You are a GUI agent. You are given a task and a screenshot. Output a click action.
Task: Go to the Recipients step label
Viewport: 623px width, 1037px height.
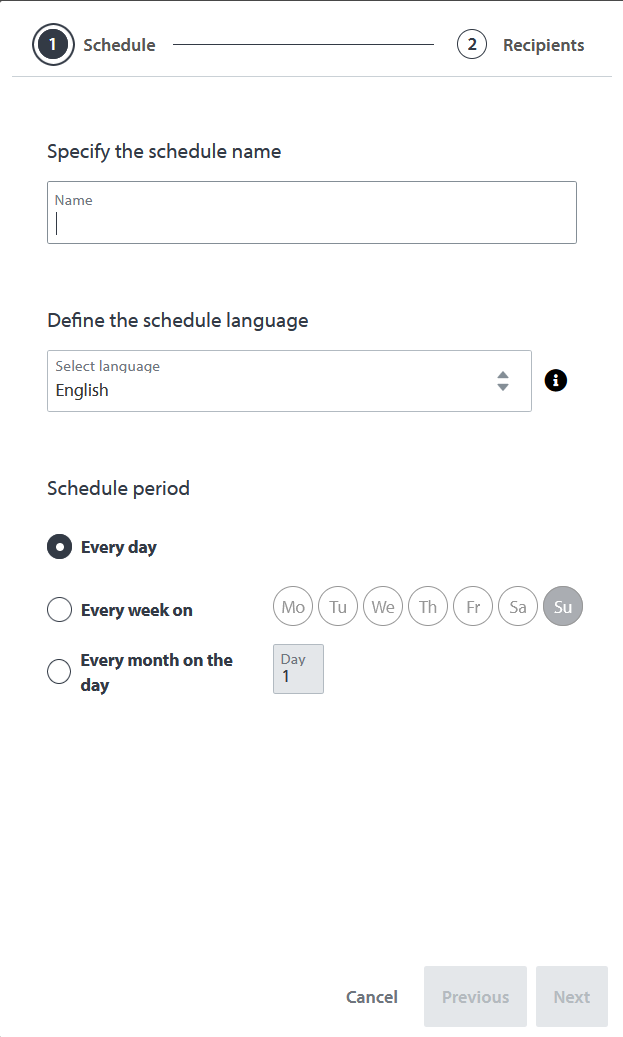pyautogui.click(x=543, y=45)
